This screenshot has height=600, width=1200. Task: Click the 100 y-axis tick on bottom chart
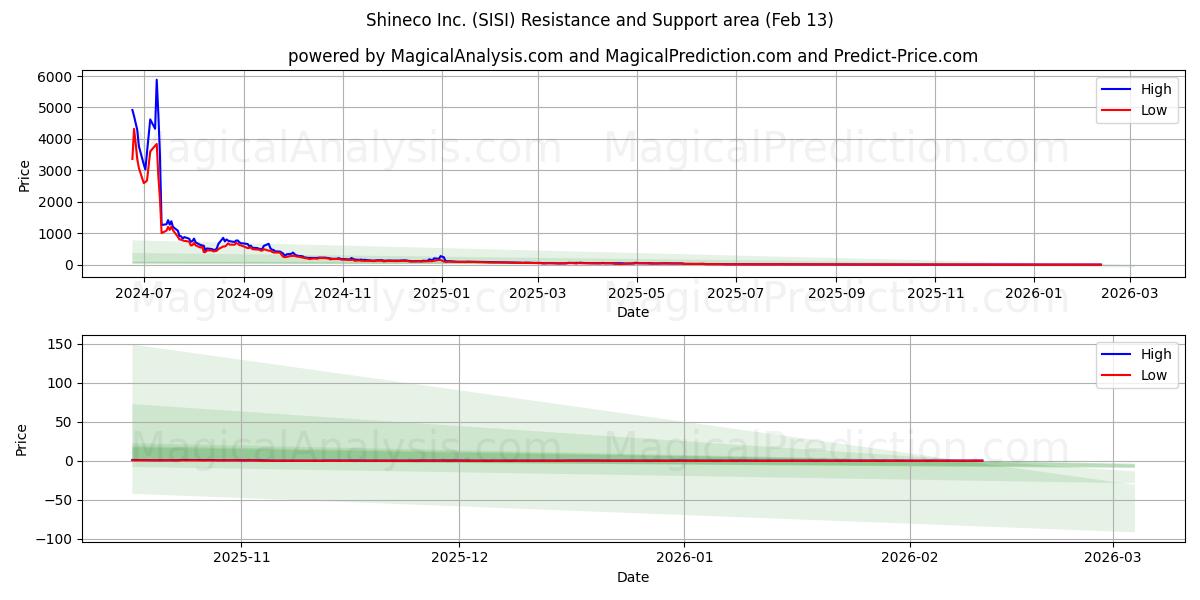[61, 383]
